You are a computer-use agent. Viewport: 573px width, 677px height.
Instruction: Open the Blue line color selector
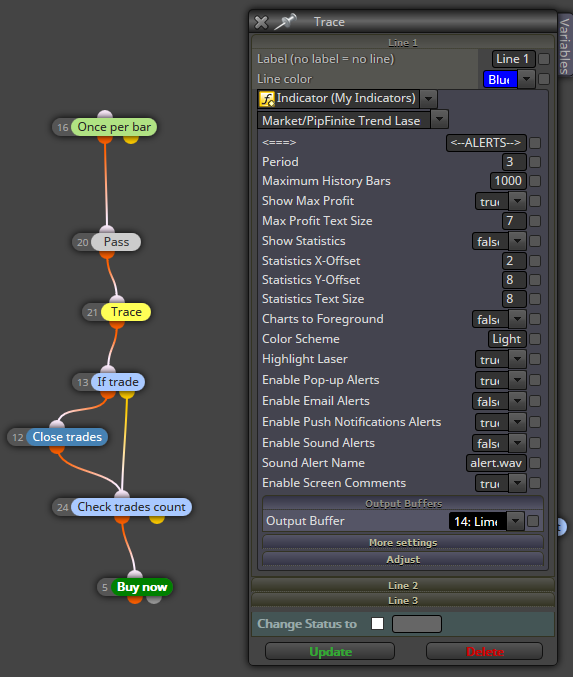[500, 79]
